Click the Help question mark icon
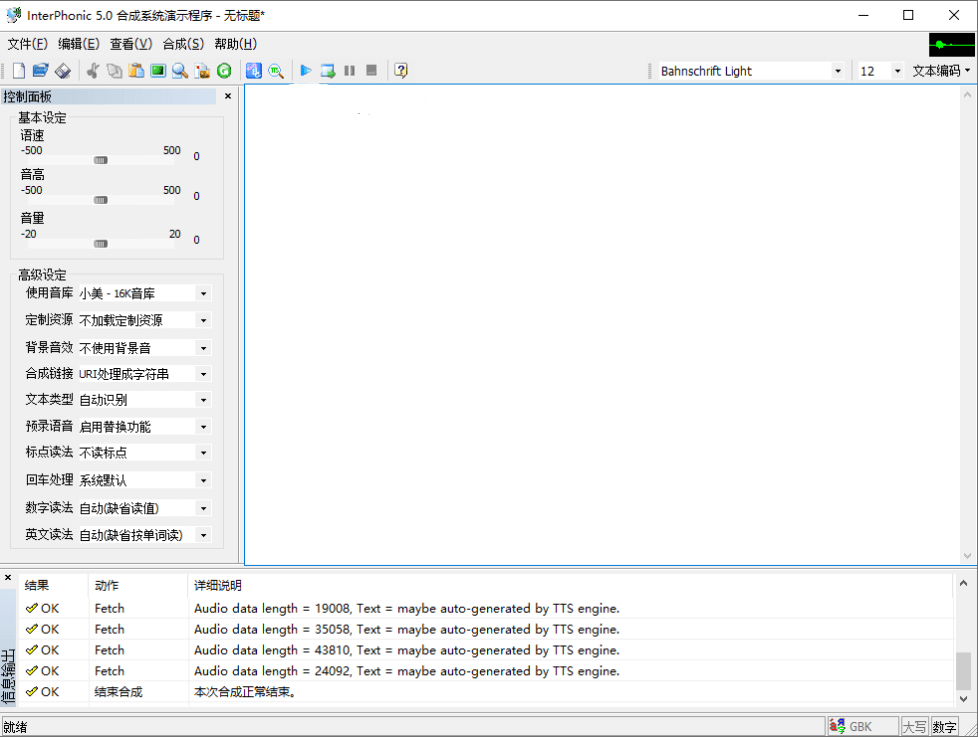Image resolution: width=978 pixels, height=741 pixels. tap(401, 71)
